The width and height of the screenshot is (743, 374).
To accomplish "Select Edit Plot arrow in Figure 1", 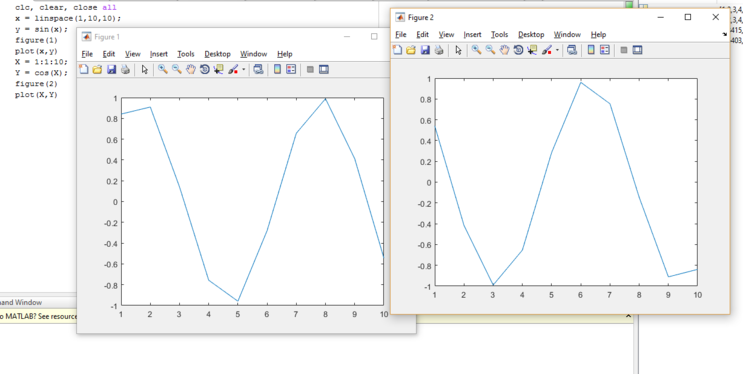I will (x=145, y=70).
